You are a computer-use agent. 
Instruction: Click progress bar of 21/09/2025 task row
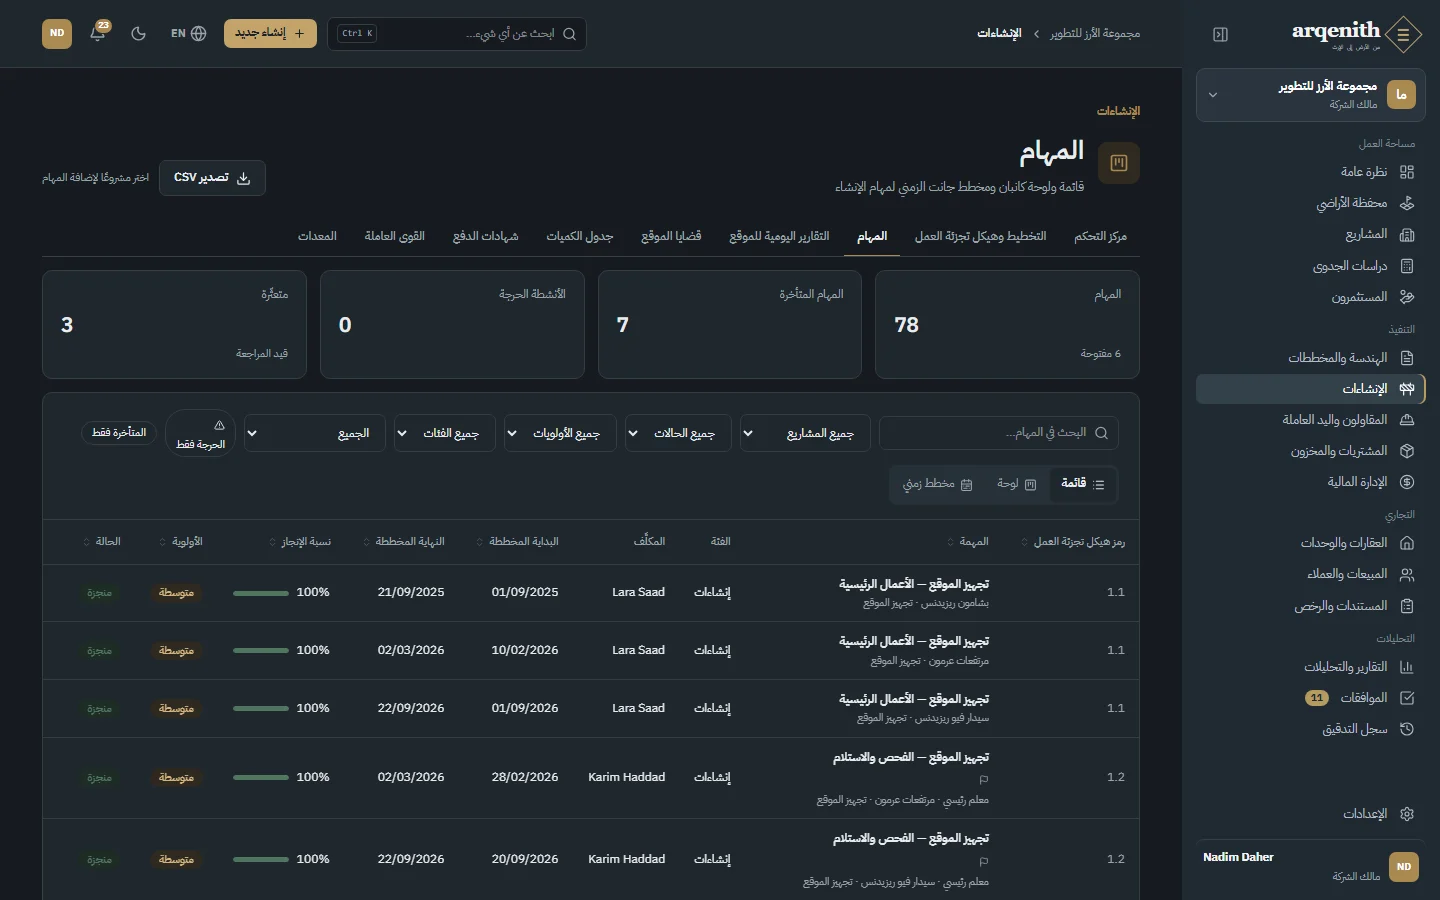261,593
